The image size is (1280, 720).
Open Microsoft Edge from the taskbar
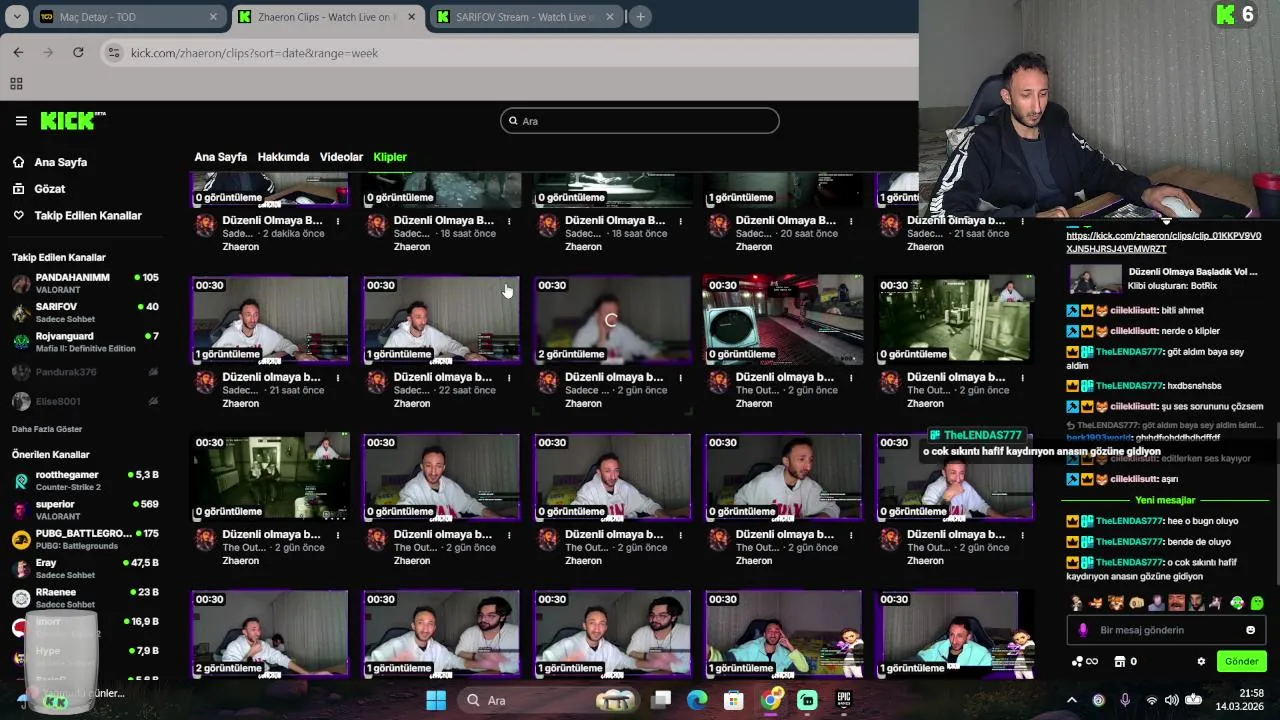697,700
